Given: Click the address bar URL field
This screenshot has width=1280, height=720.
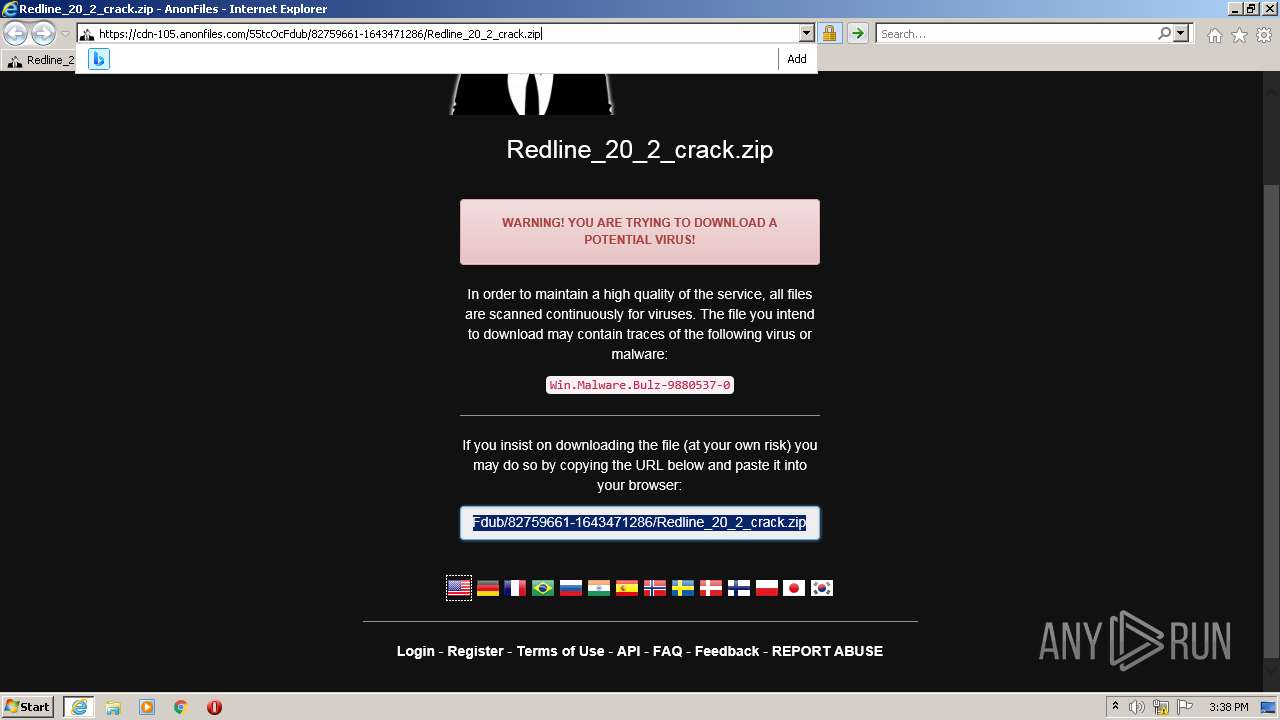Looking at the screenshot, I should pyautogui.click(x=447, y=34).
